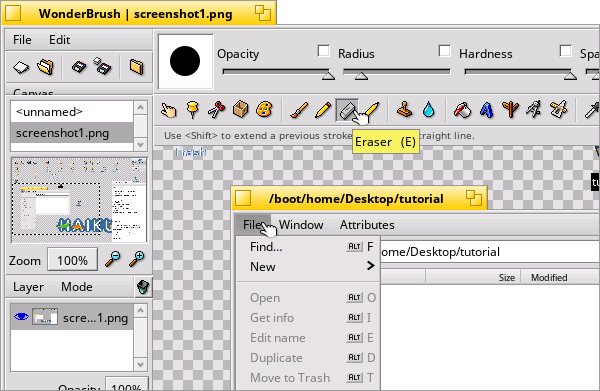Select the cardboard box transform tool
Screen dimensions: 600x391
[240, 110]
